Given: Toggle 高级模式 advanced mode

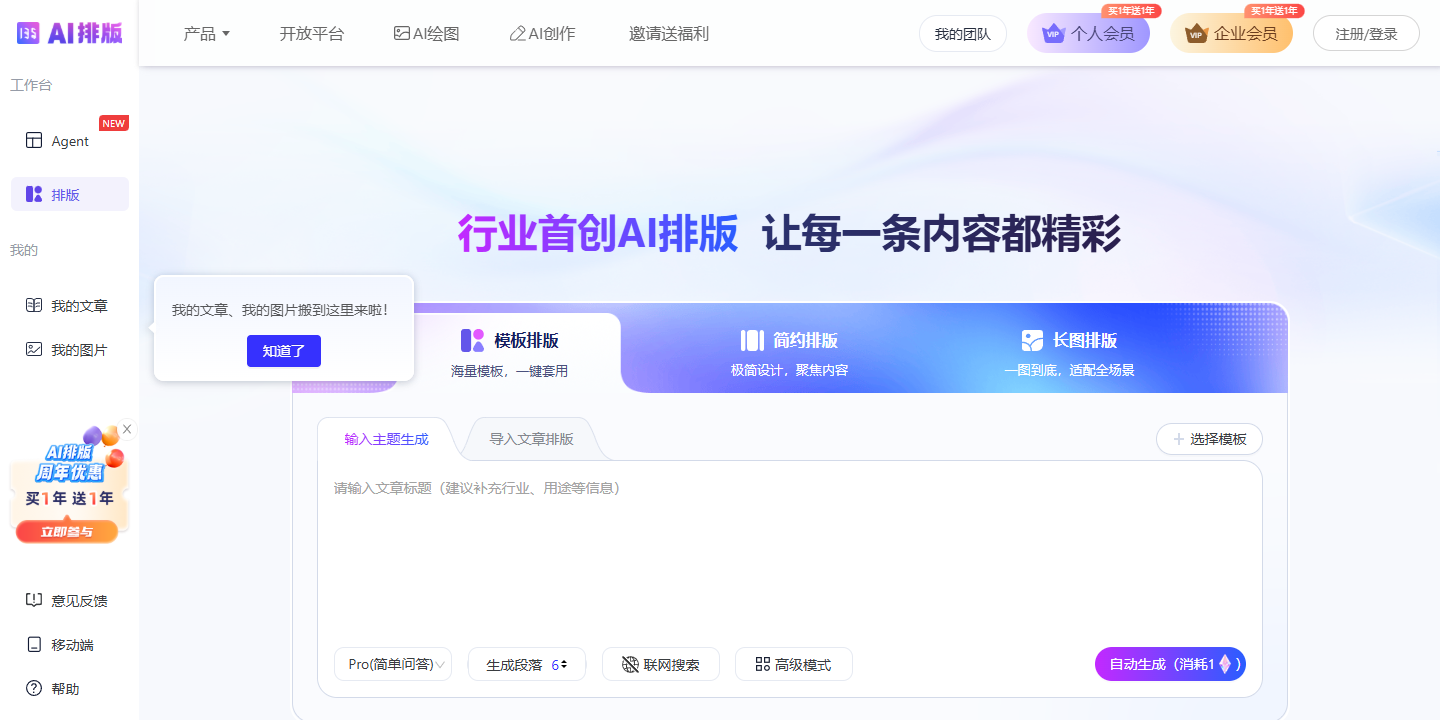Looking at the screenshot, I should (794, 664).
